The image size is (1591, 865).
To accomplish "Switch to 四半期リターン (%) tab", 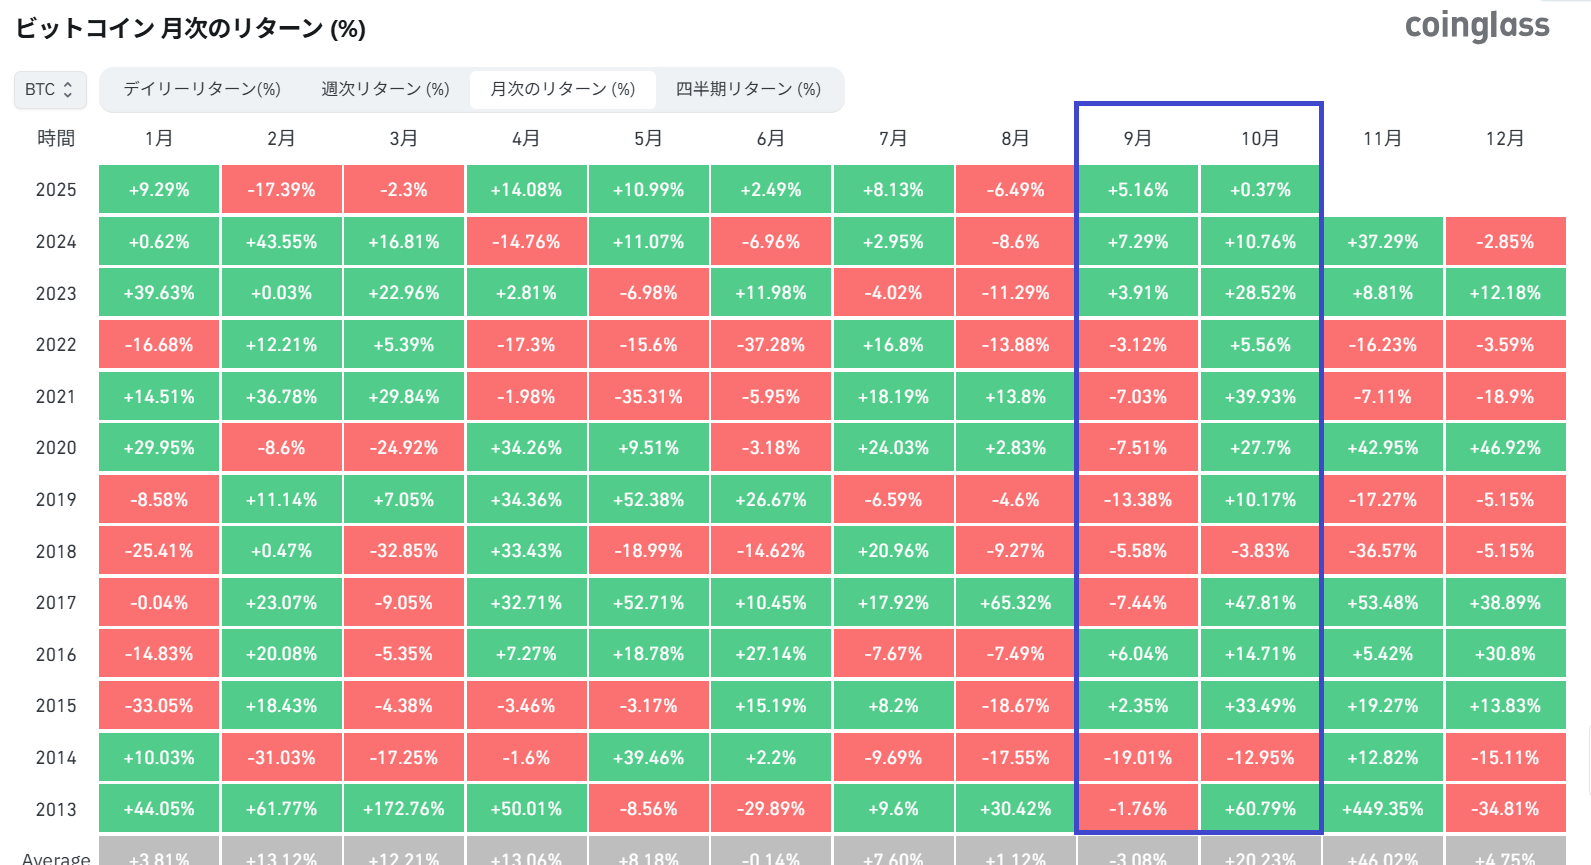I will click(x=748, y=89).
